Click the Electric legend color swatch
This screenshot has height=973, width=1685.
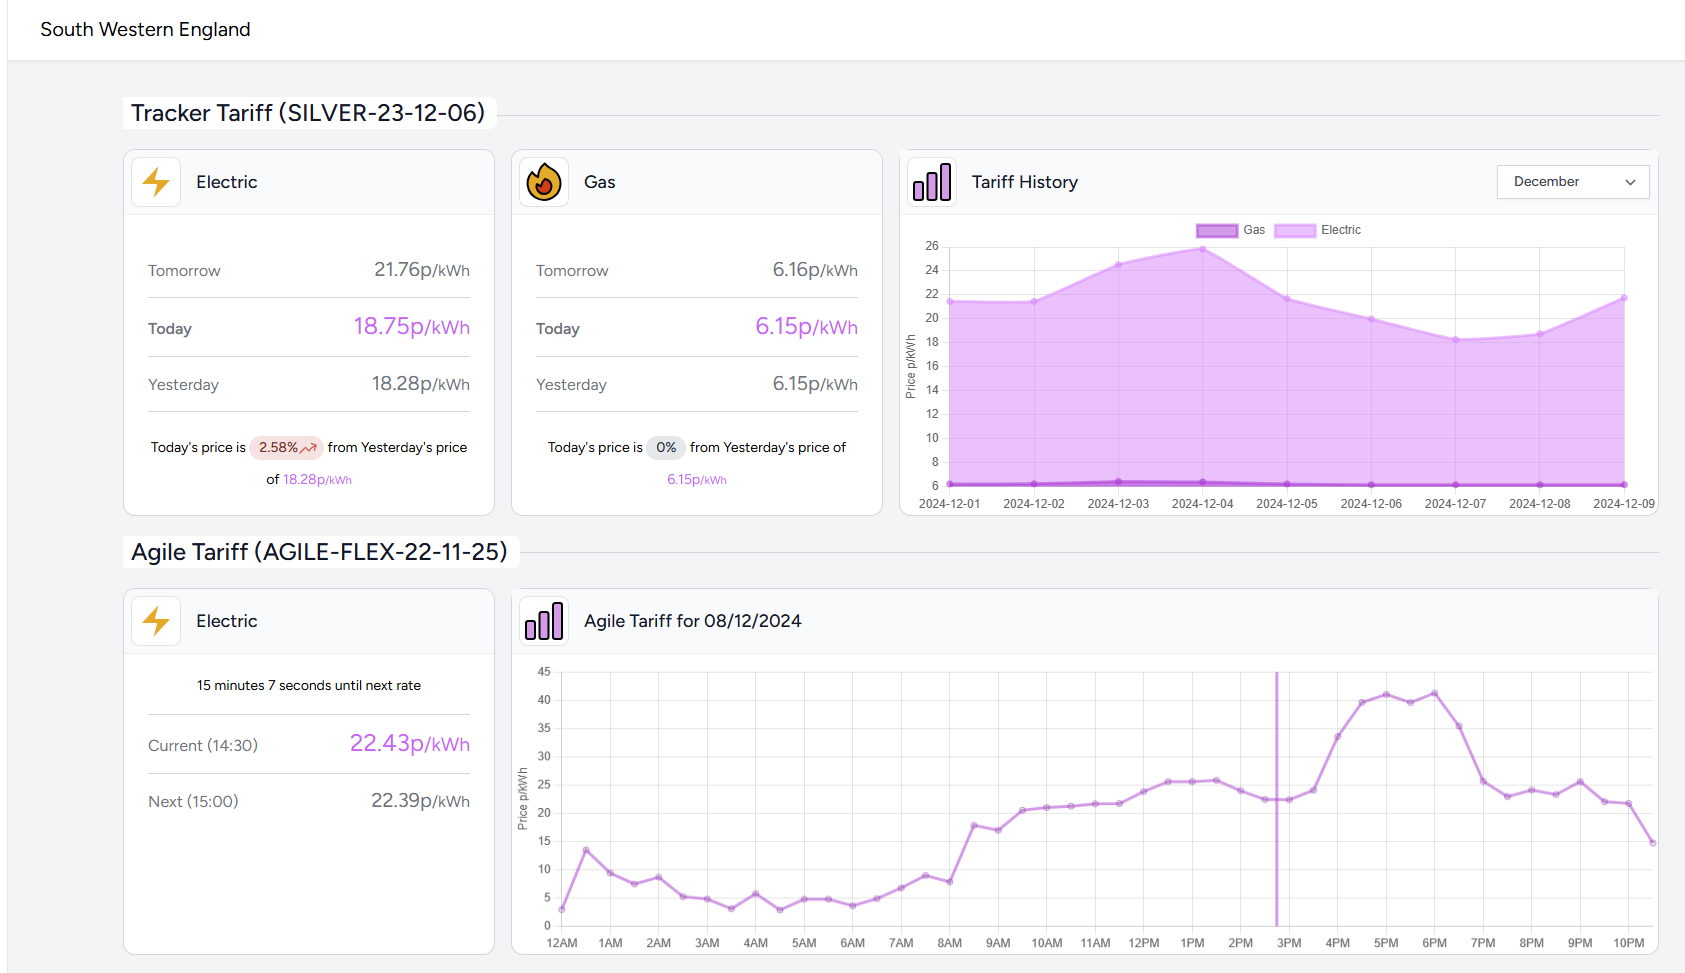pyautogui.click(x=1295, y=230)
